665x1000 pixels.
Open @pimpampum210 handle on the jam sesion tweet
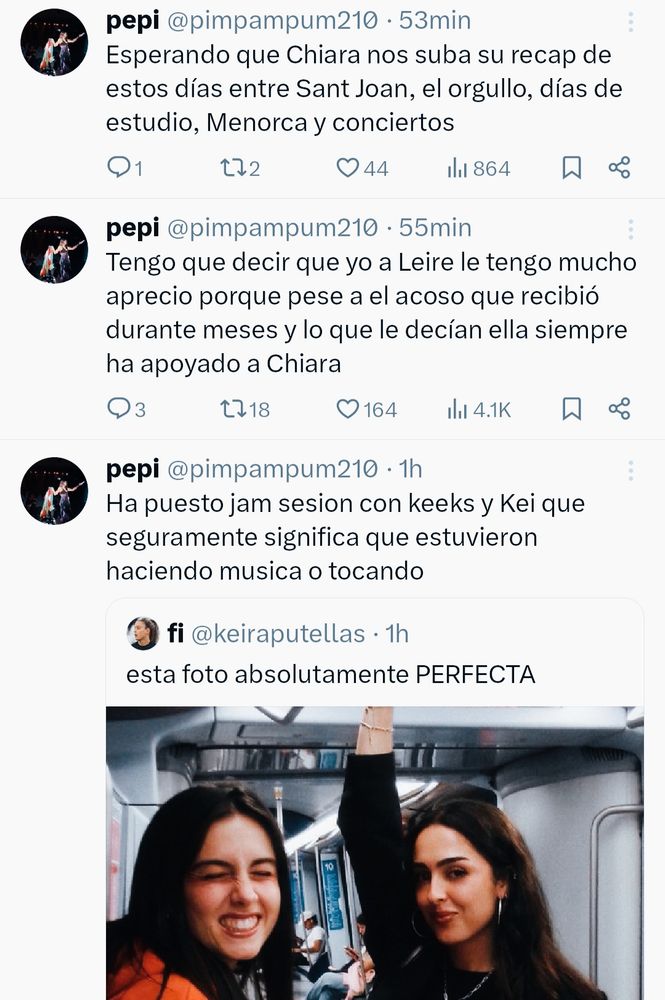[x=271, y=469]
